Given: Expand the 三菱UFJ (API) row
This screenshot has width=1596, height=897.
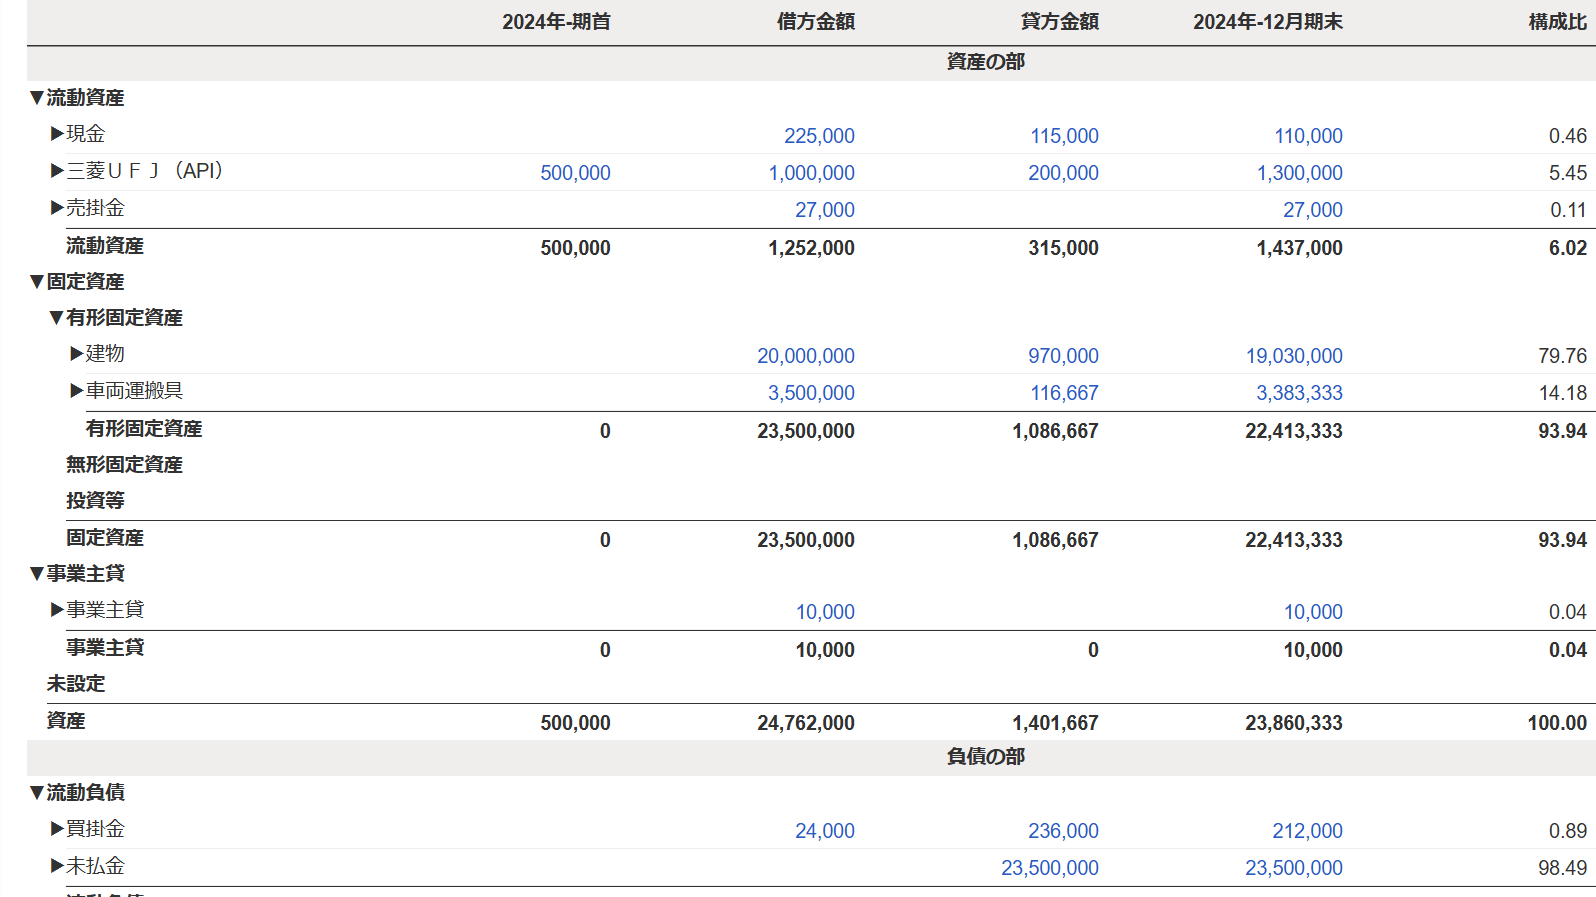Looking at the screenshot, I should (57, 171).
